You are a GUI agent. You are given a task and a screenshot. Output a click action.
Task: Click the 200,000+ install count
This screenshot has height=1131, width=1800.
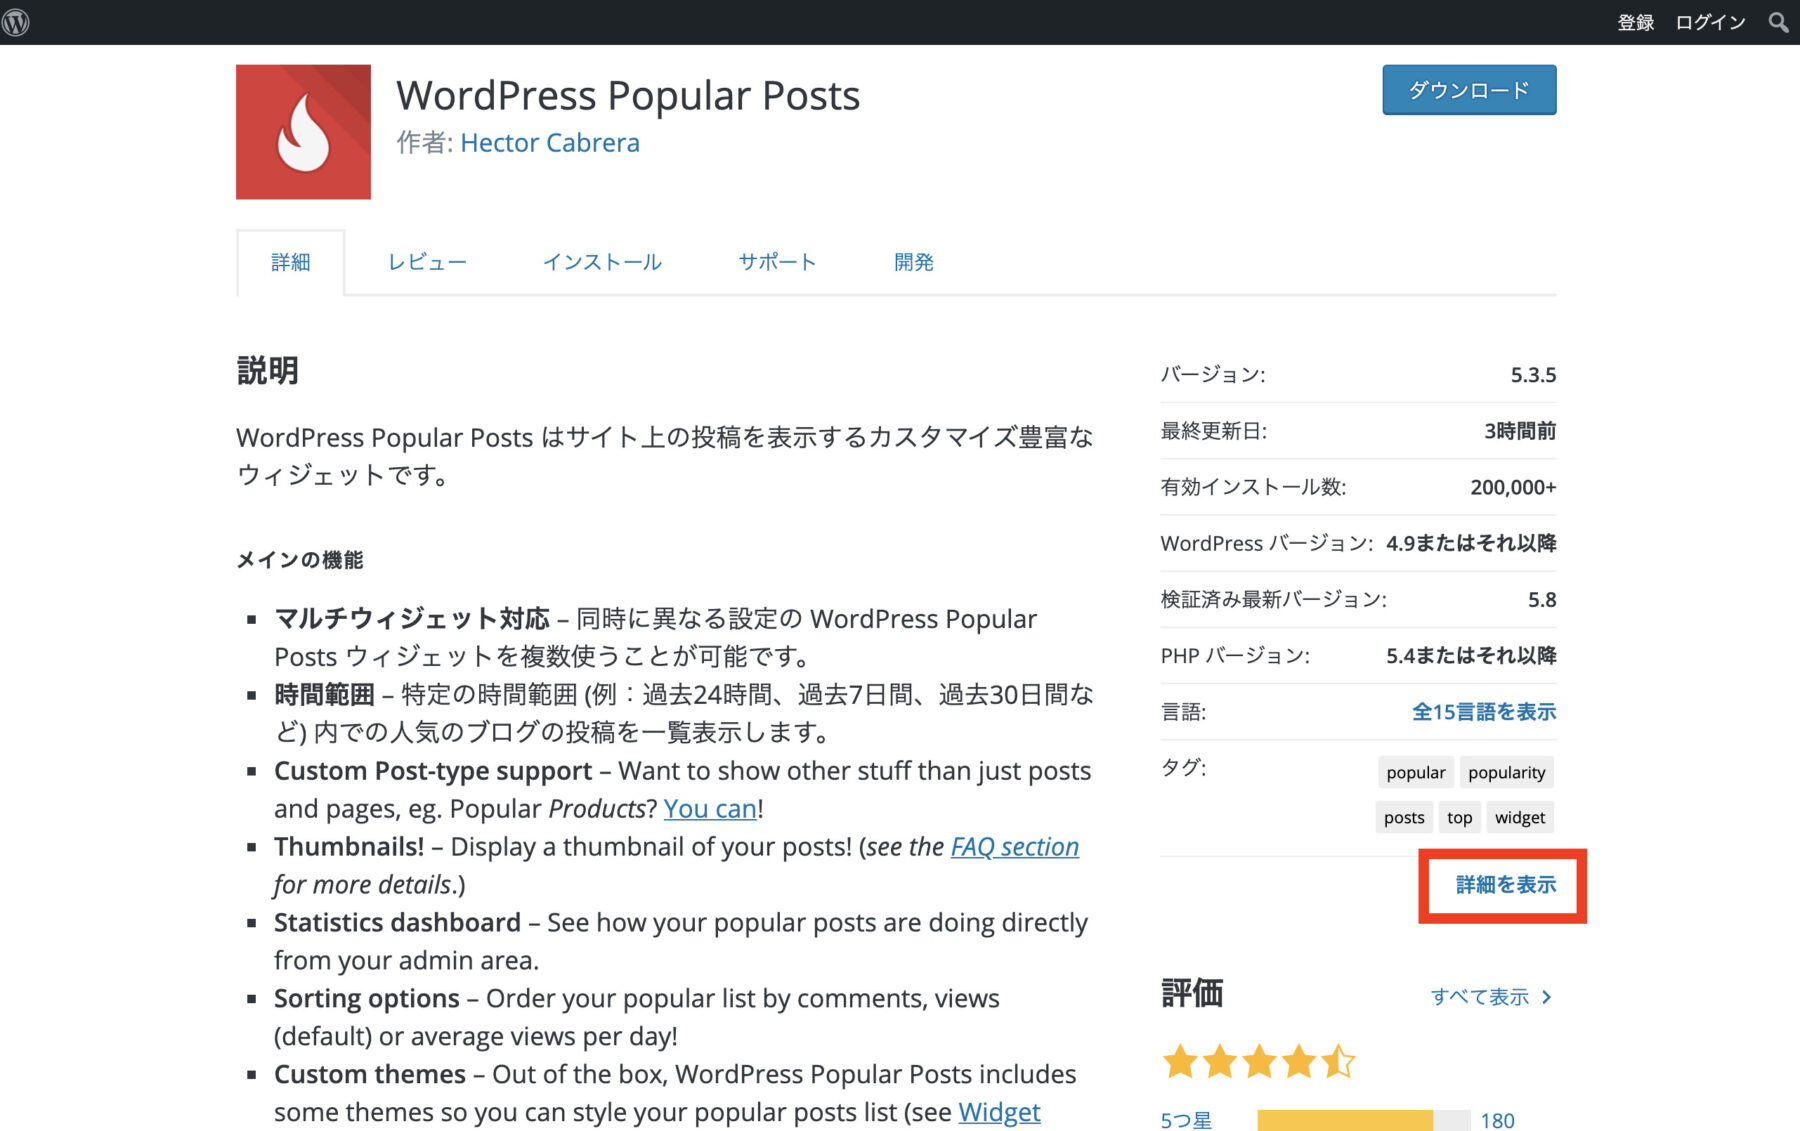[1513, 487]
